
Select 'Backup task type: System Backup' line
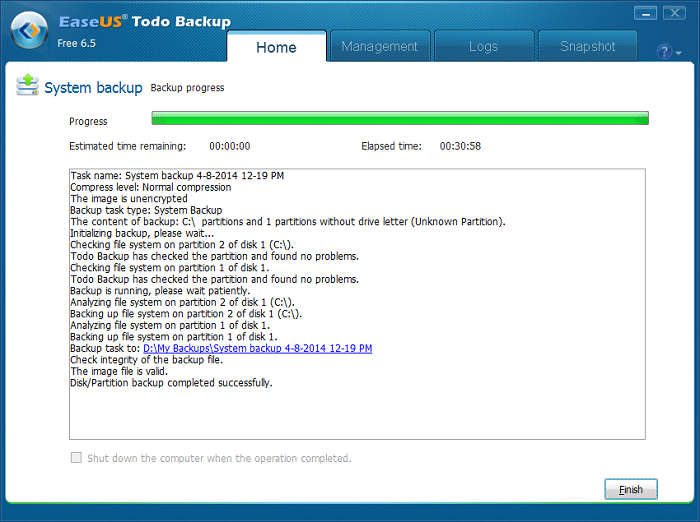(x=146, y=210)
